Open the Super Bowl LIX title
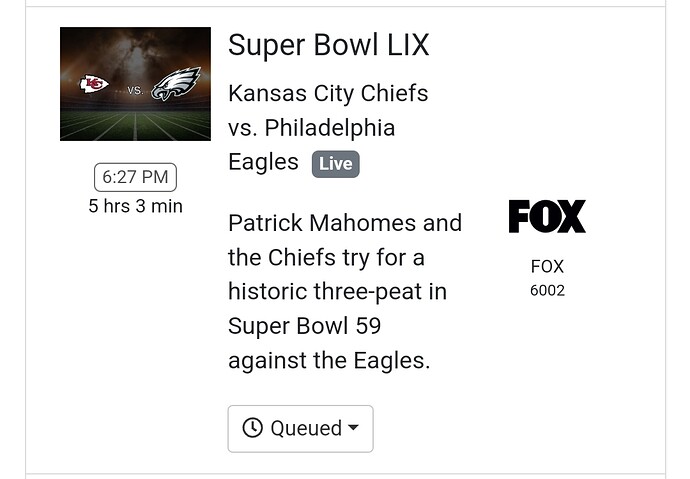Image resolution: width=690 pixels, height=479 pixels. 328,45
